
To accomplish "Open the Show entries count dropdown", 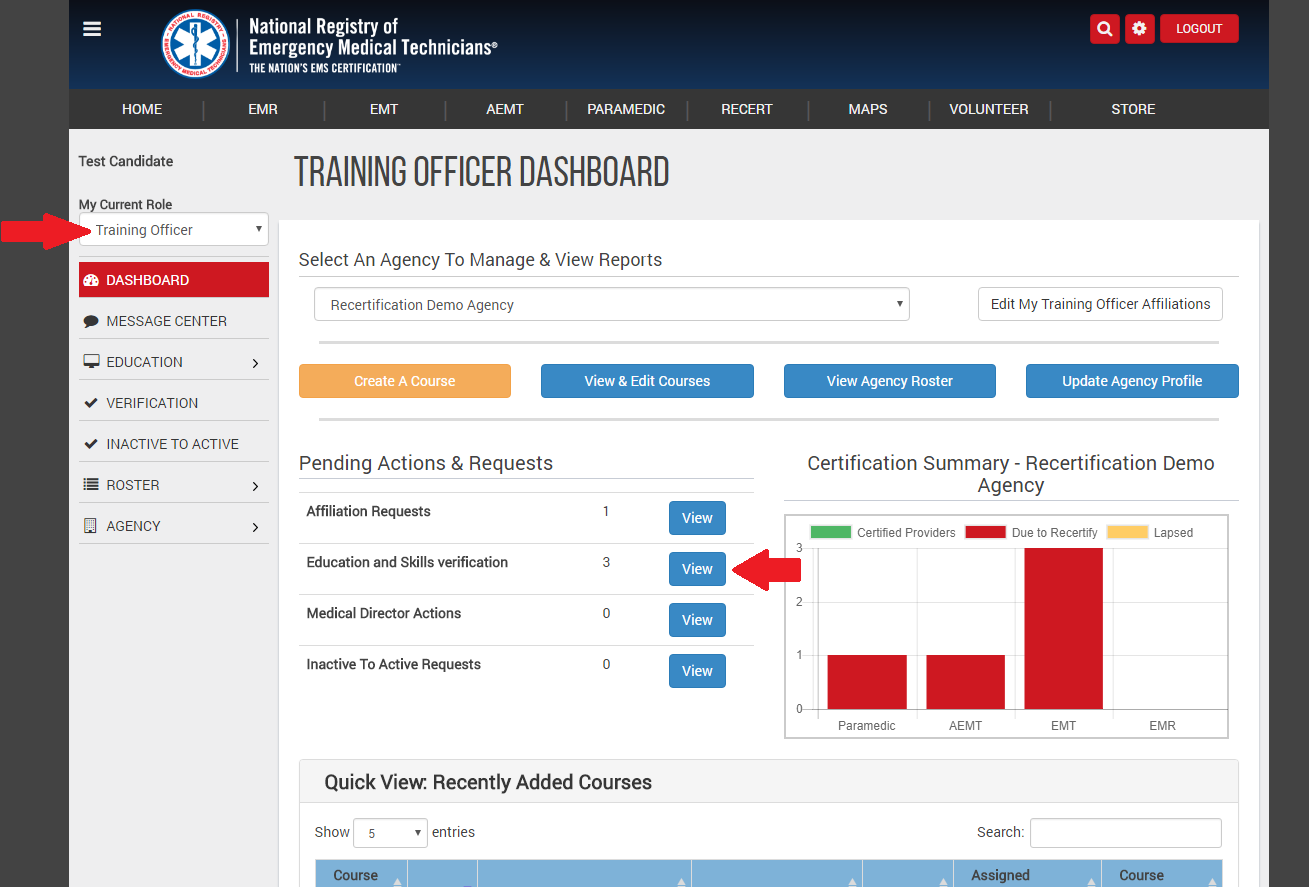I will point(390,832).
